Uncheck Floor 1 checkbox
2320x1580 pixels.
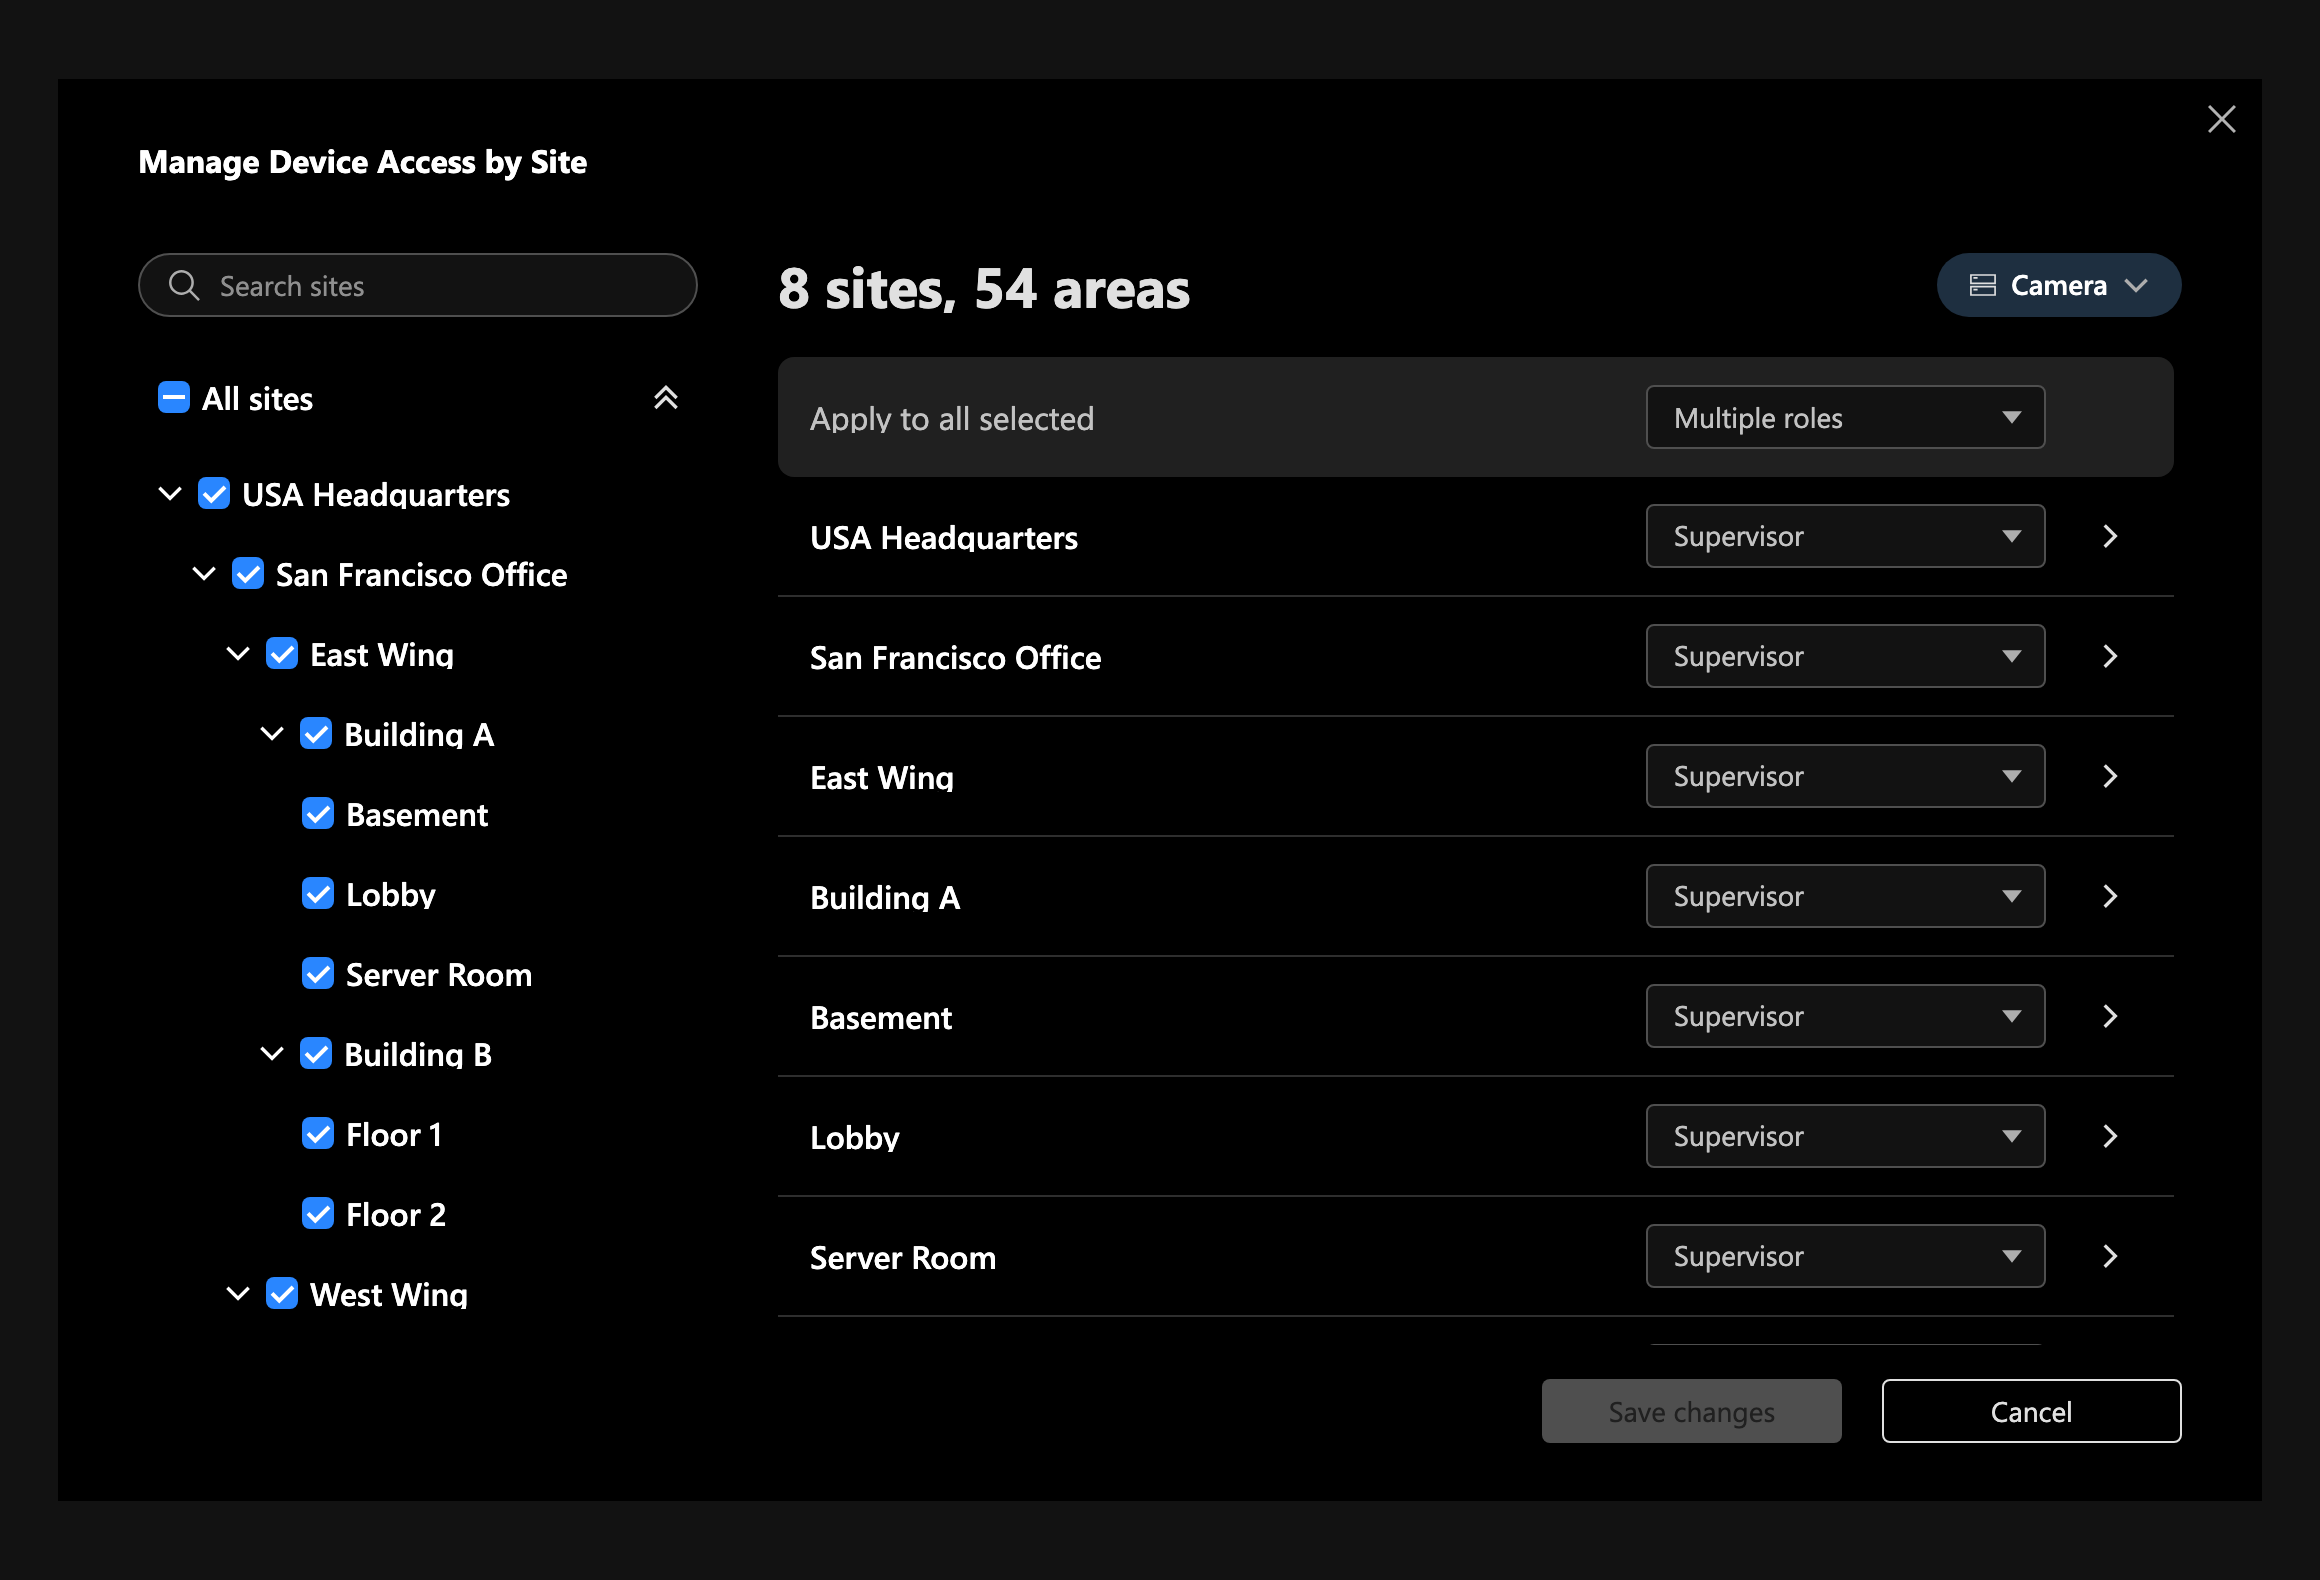click(x=318, y=1134)
